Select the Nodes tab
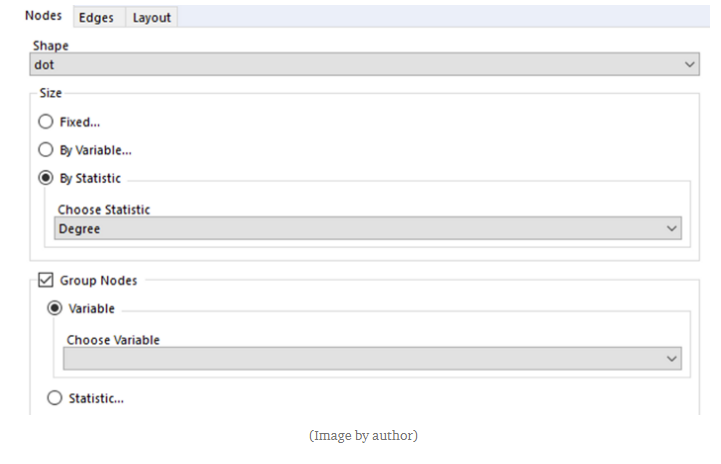Screen dimensions: 721x464 coord(44,16)
